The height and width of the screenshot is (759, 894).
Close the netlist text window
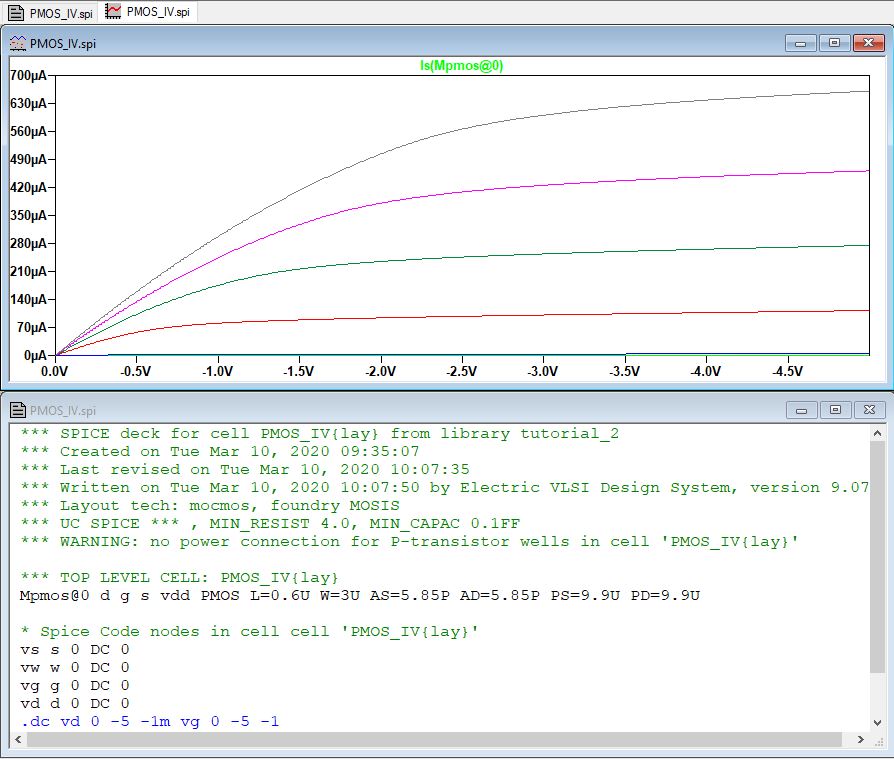[867, 410]
